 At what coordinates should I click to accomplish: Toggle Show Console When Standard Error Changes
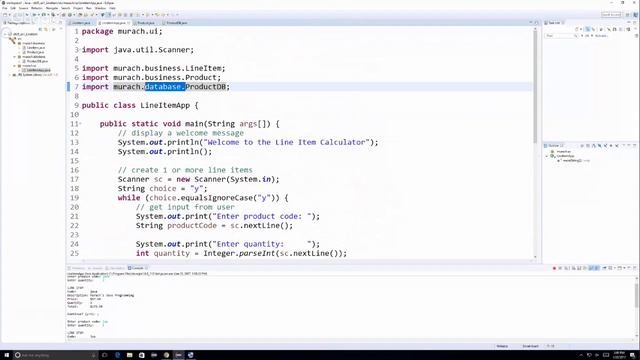pyautogui.click(x=597, y=268)
